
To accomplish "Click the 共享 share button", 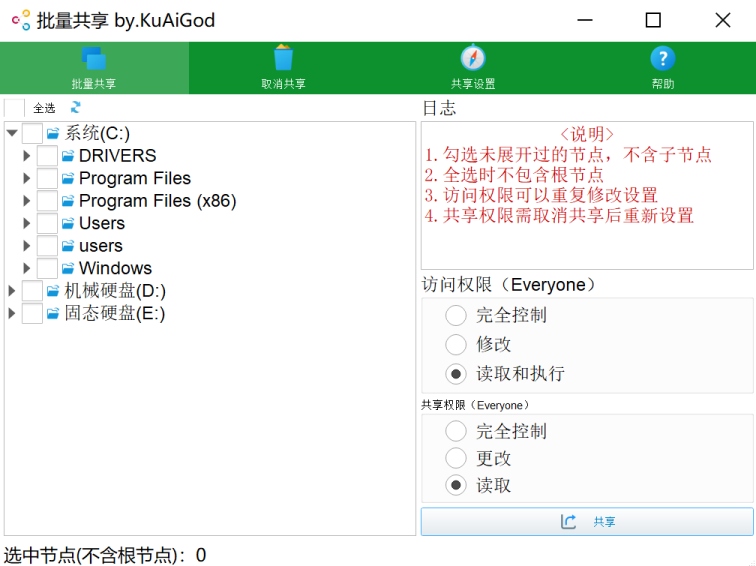I will [587, 521].
